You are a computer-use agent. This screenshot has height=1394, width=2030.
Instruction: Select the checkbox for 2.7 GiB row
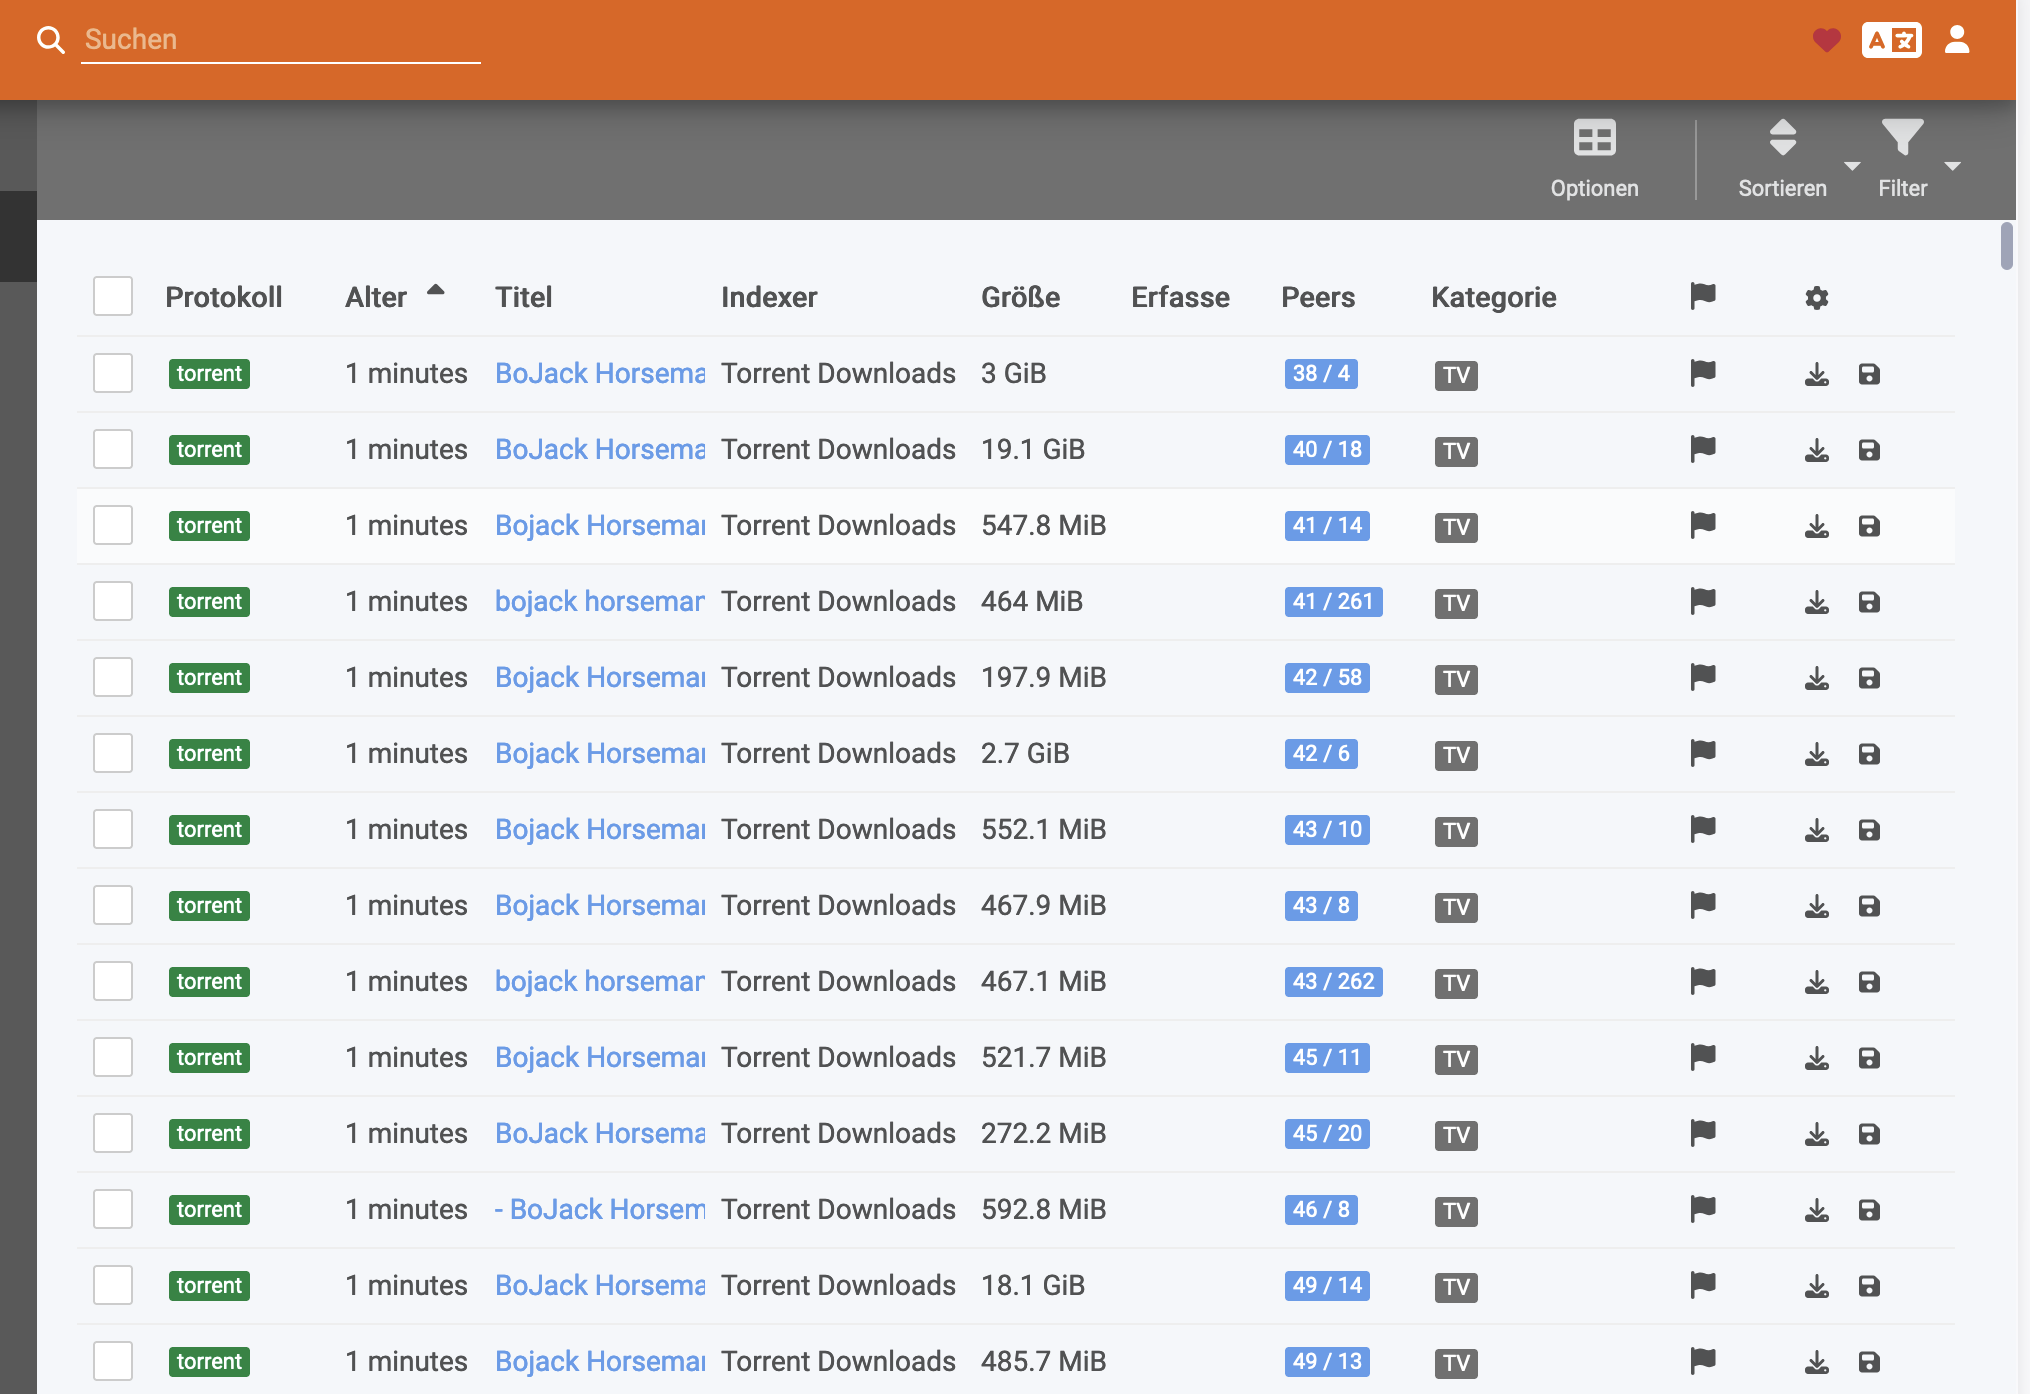113,753
